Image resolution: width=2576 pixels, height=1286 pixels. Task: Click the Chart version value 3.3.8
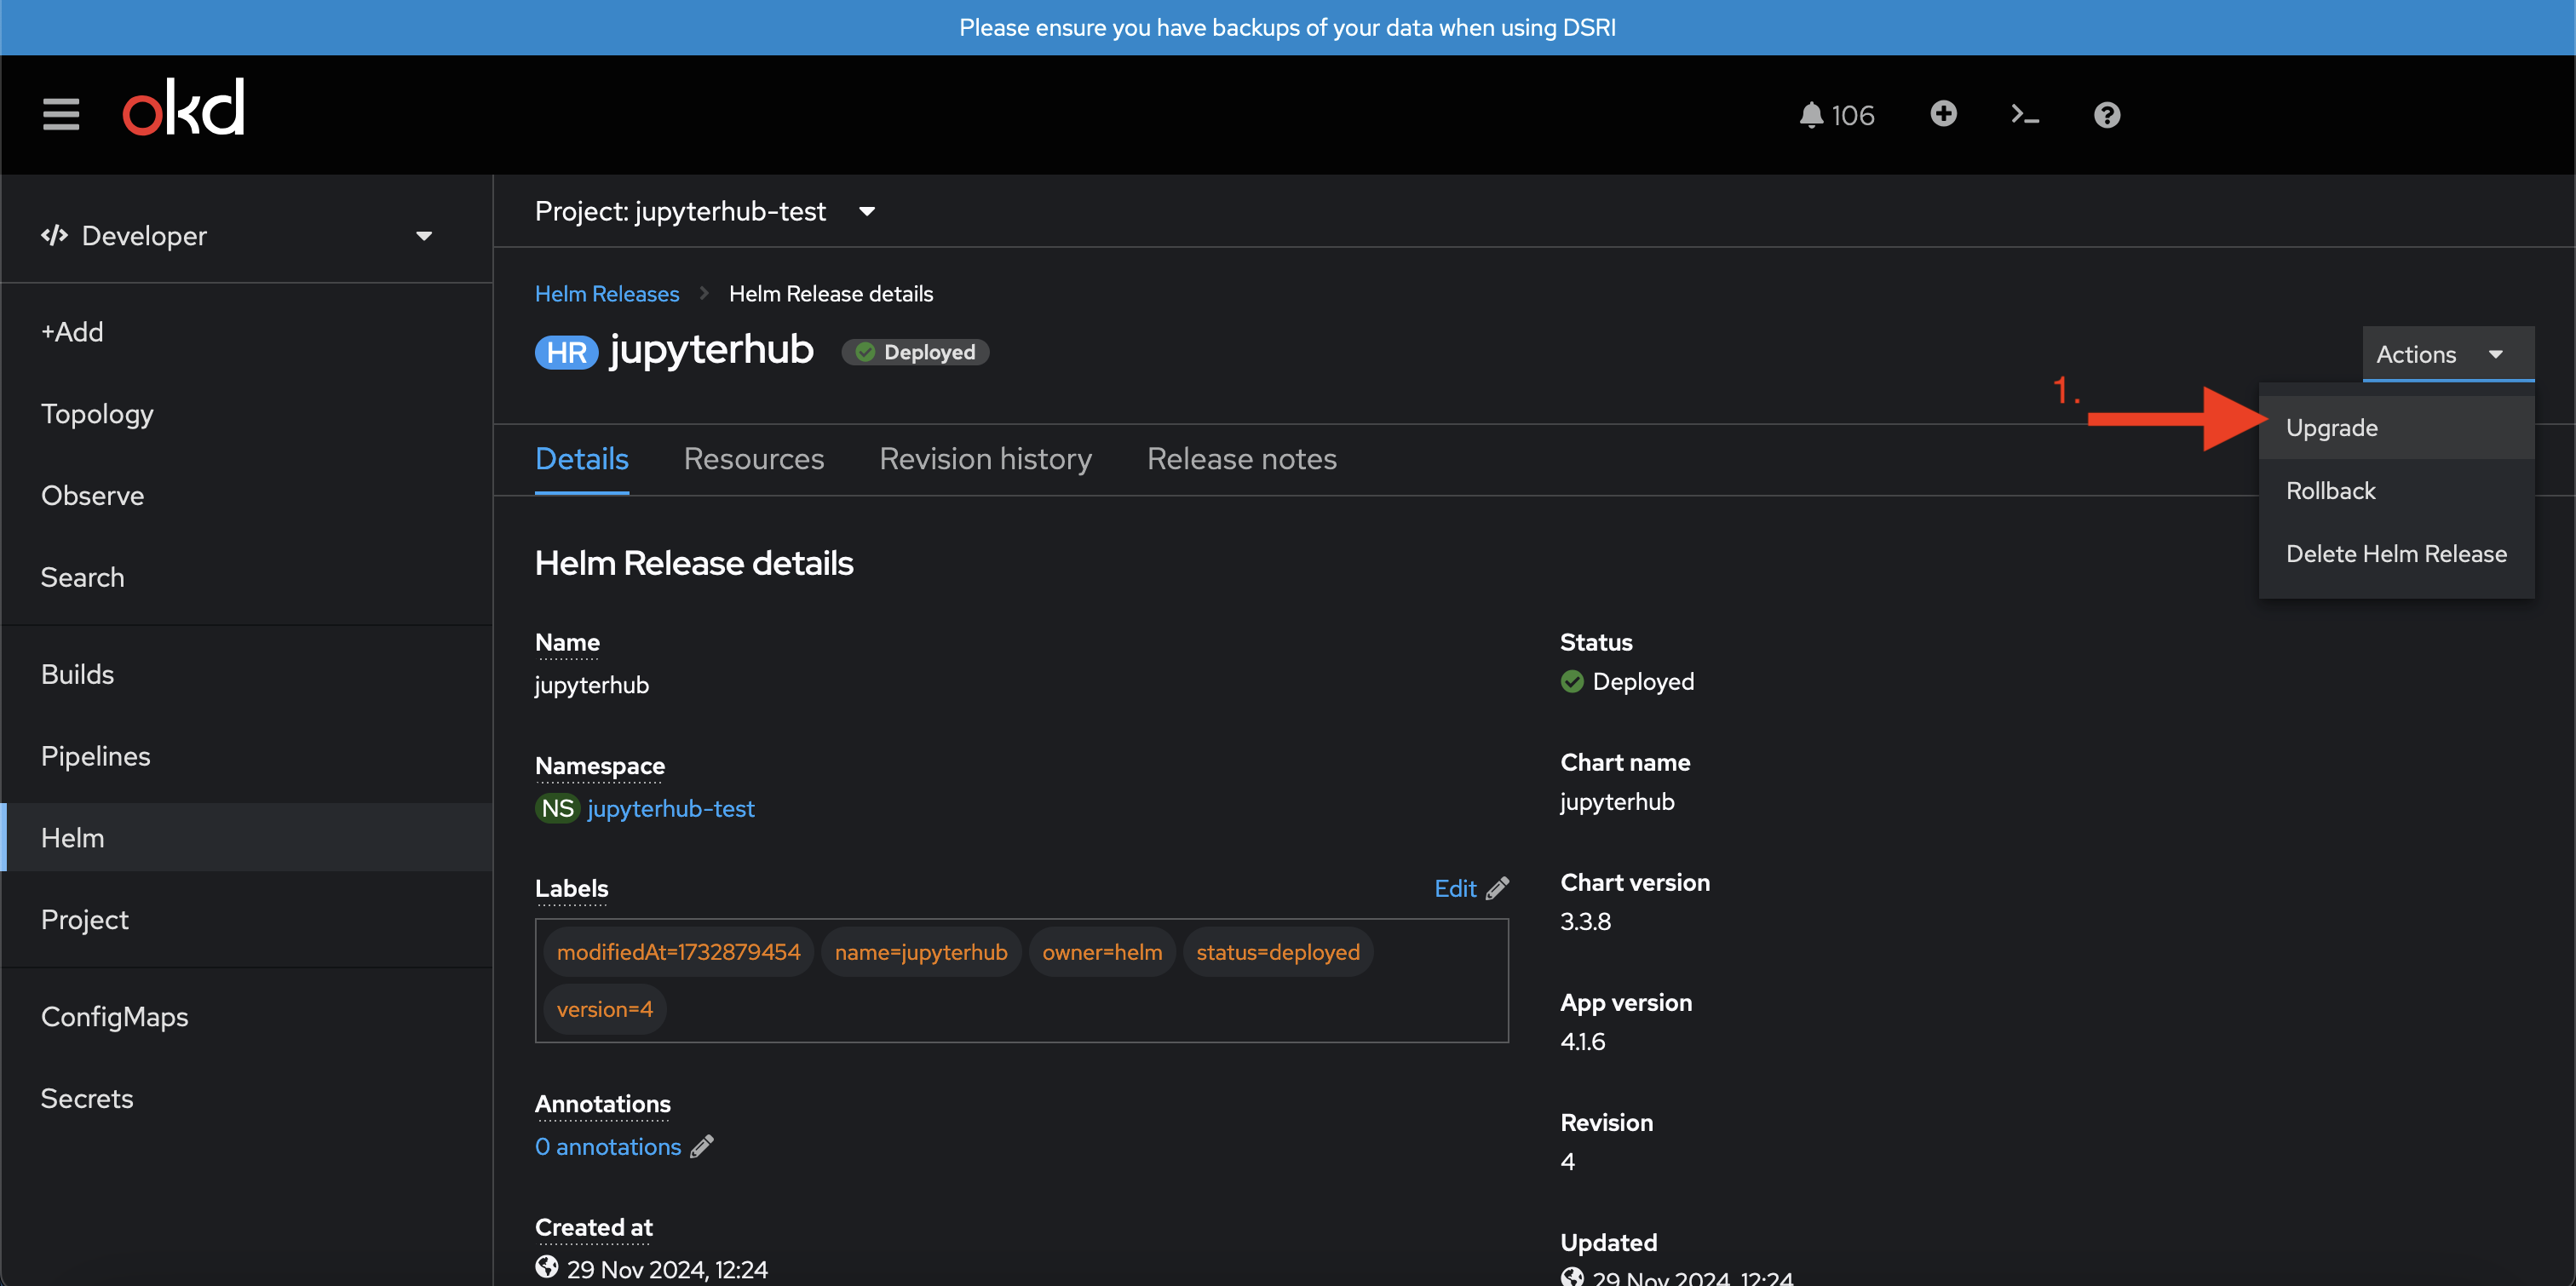(1586, 922)
